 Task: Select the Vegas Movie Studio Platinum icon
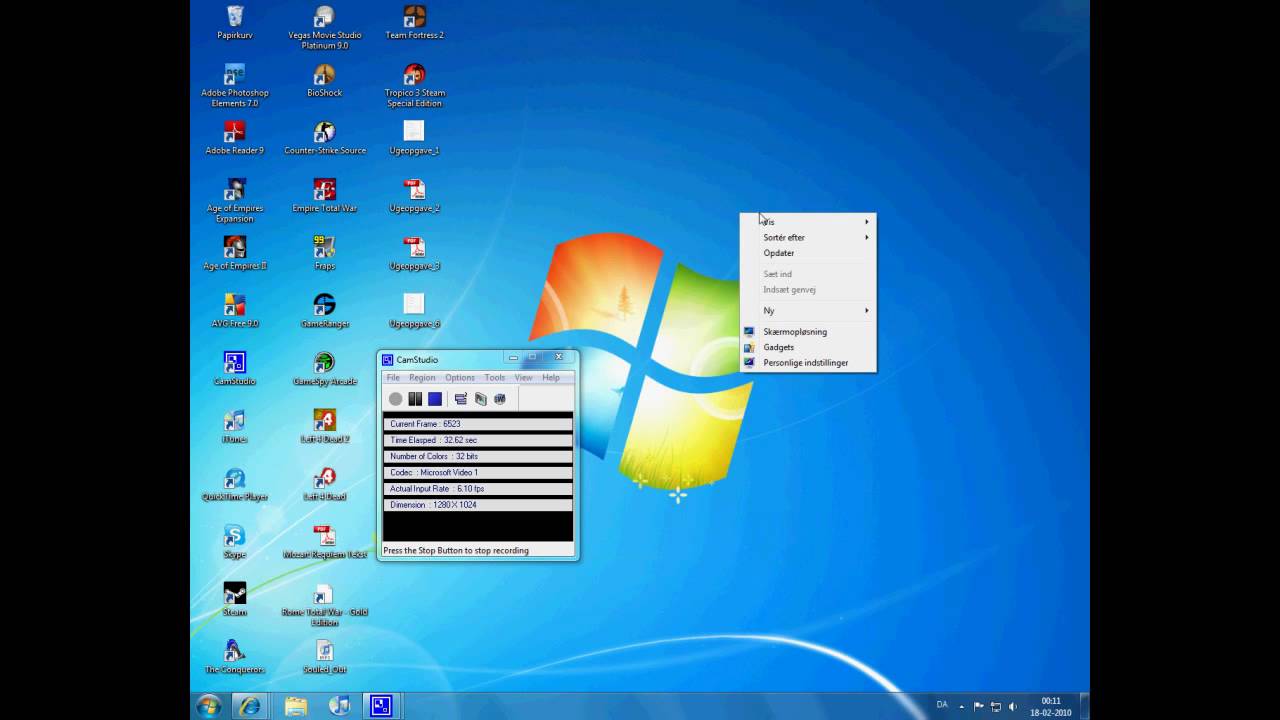324,27
